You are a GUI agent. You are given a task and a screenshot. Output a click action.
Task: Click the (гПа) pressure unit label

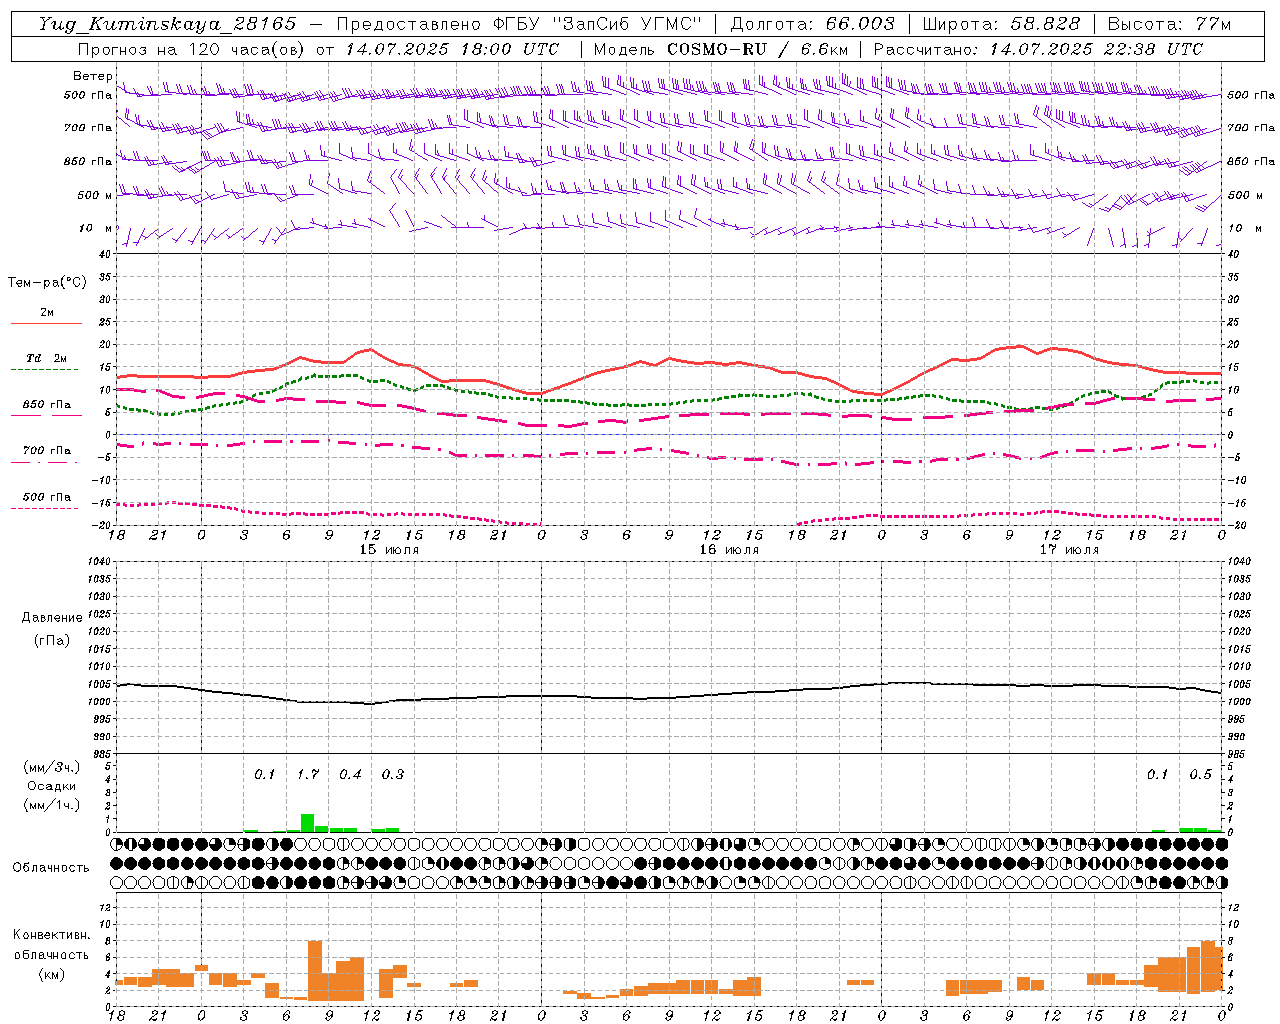pos(52,640)
